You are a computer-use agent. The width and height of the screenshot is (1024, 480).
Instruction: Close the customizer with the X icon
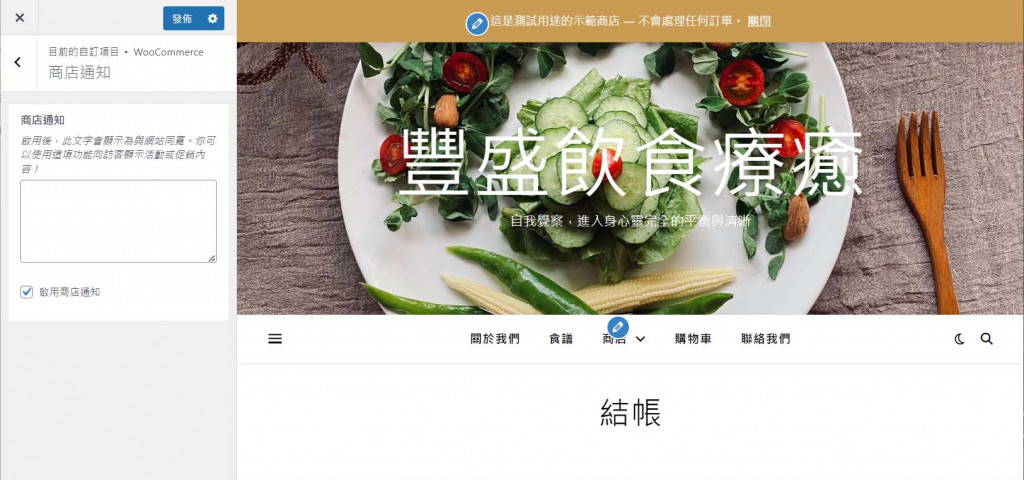click(x=20, y=18)
